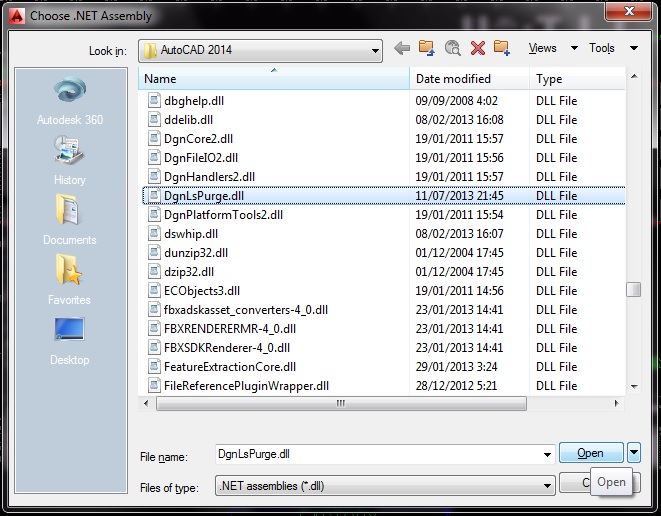Click date 29/01/2013 3:24
Image resolution: width=661 pixels, height=516 pixels.
point(456,366)
